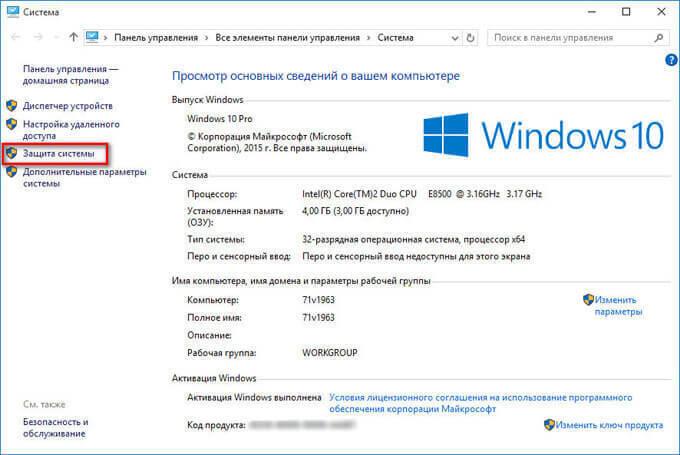The image size is (680, 455).
Task: Refresh the Control Panel page
Action: tap(470, 38)
